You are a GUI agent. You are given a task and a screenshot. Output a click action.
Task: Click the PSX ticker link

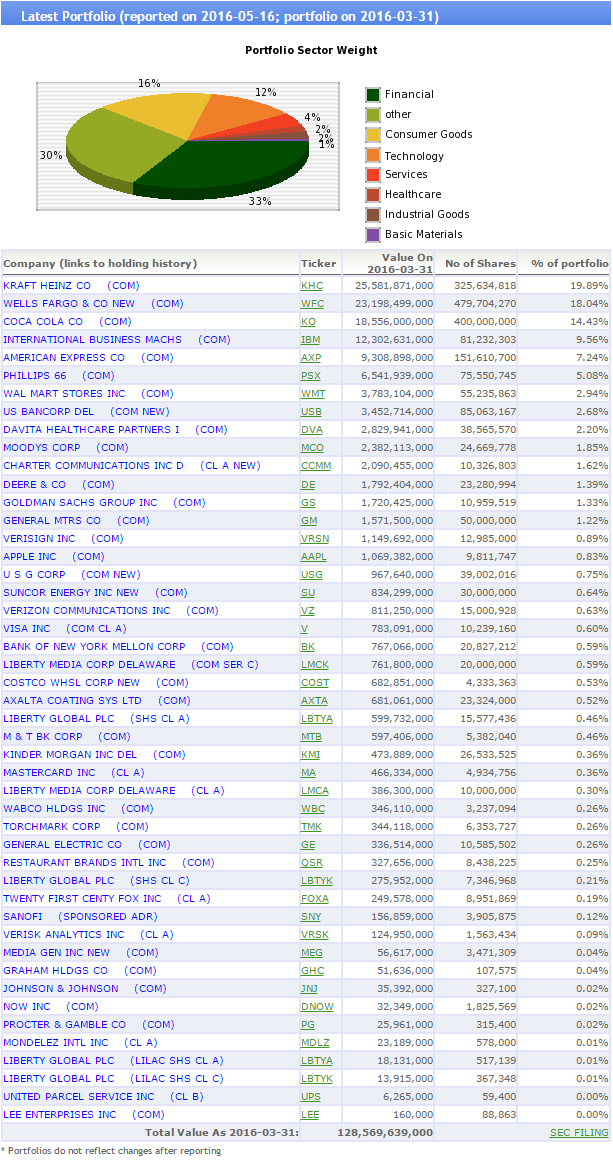(311, 376)
